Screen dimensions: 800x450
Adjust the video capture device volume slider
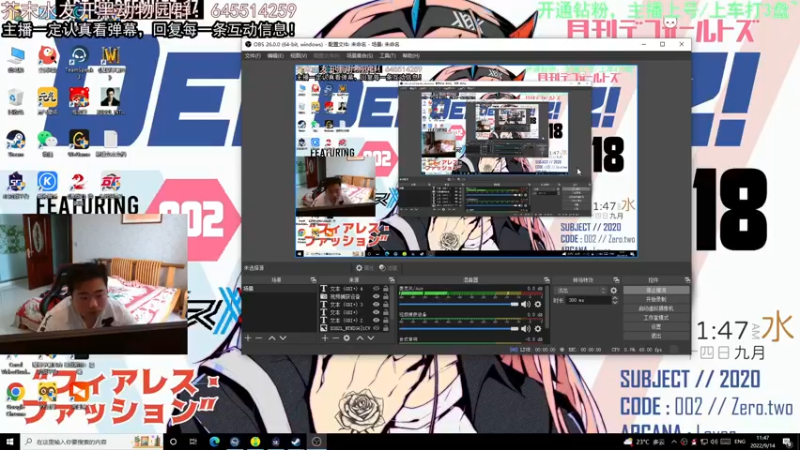click(x=459, y=329)
